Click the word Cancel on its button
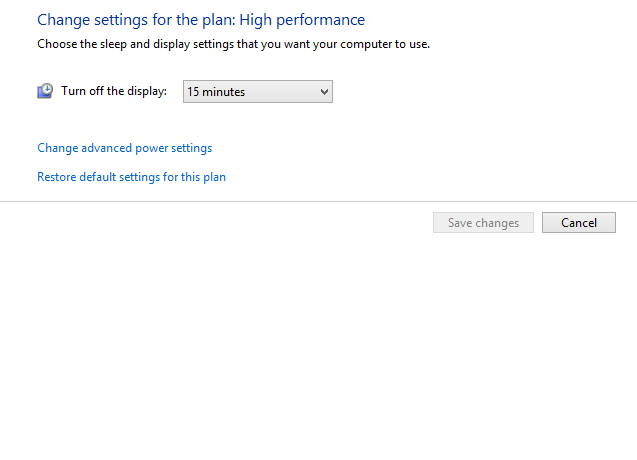Screen dimensions: 637x460 tap(579, 223)
